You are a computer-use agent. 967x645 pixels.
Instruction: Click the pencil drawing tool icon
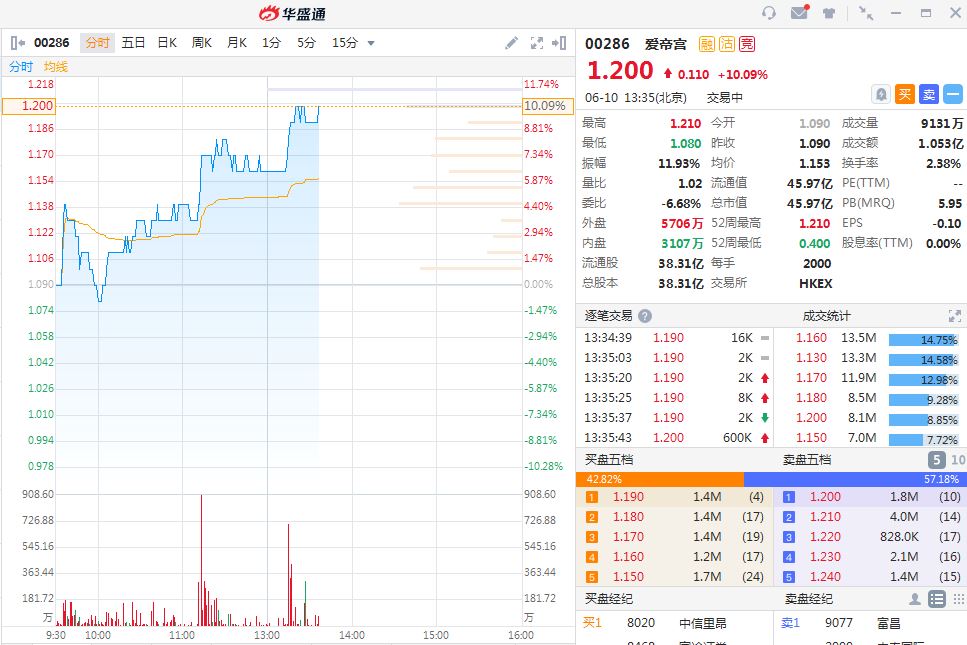[512, 43]
